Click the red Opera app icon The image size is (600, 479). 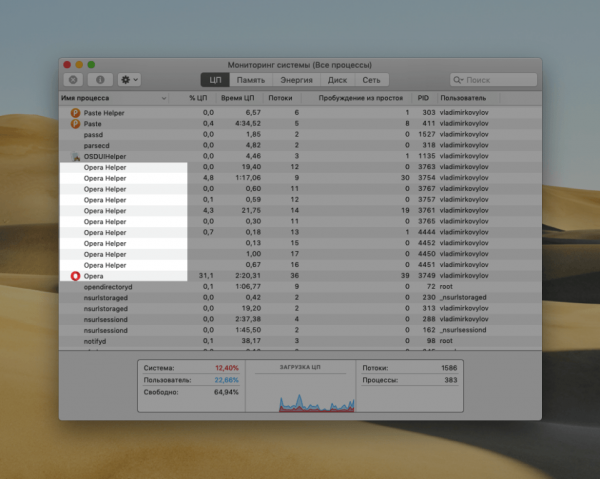coord(75,276)
